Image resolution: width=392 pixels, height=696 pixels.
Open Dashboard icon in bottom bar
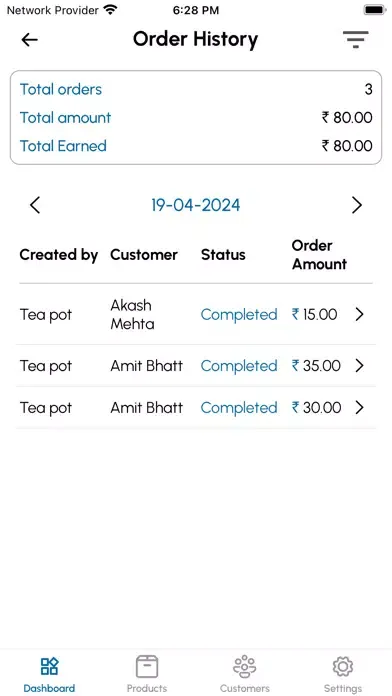tap(49, 666)
